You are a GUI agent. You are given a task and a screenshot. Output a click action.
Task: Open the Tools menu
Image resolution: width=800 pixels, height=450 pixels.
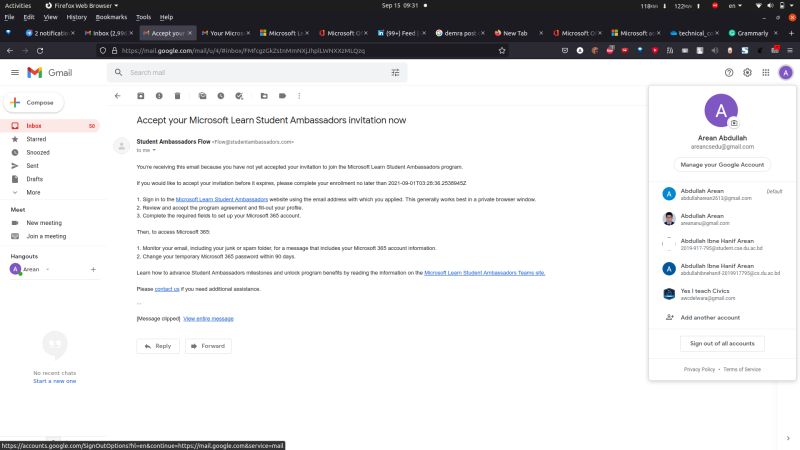(x=143, y=17)
